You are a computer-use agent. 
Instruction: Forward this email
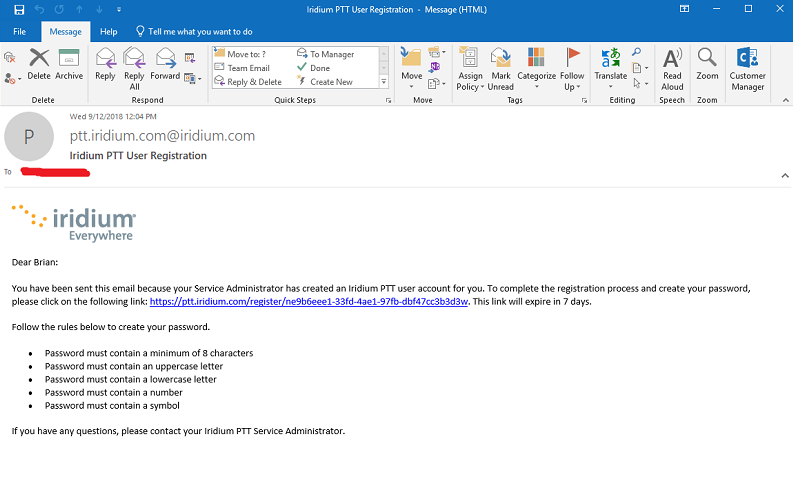click(x=165, y=64)
